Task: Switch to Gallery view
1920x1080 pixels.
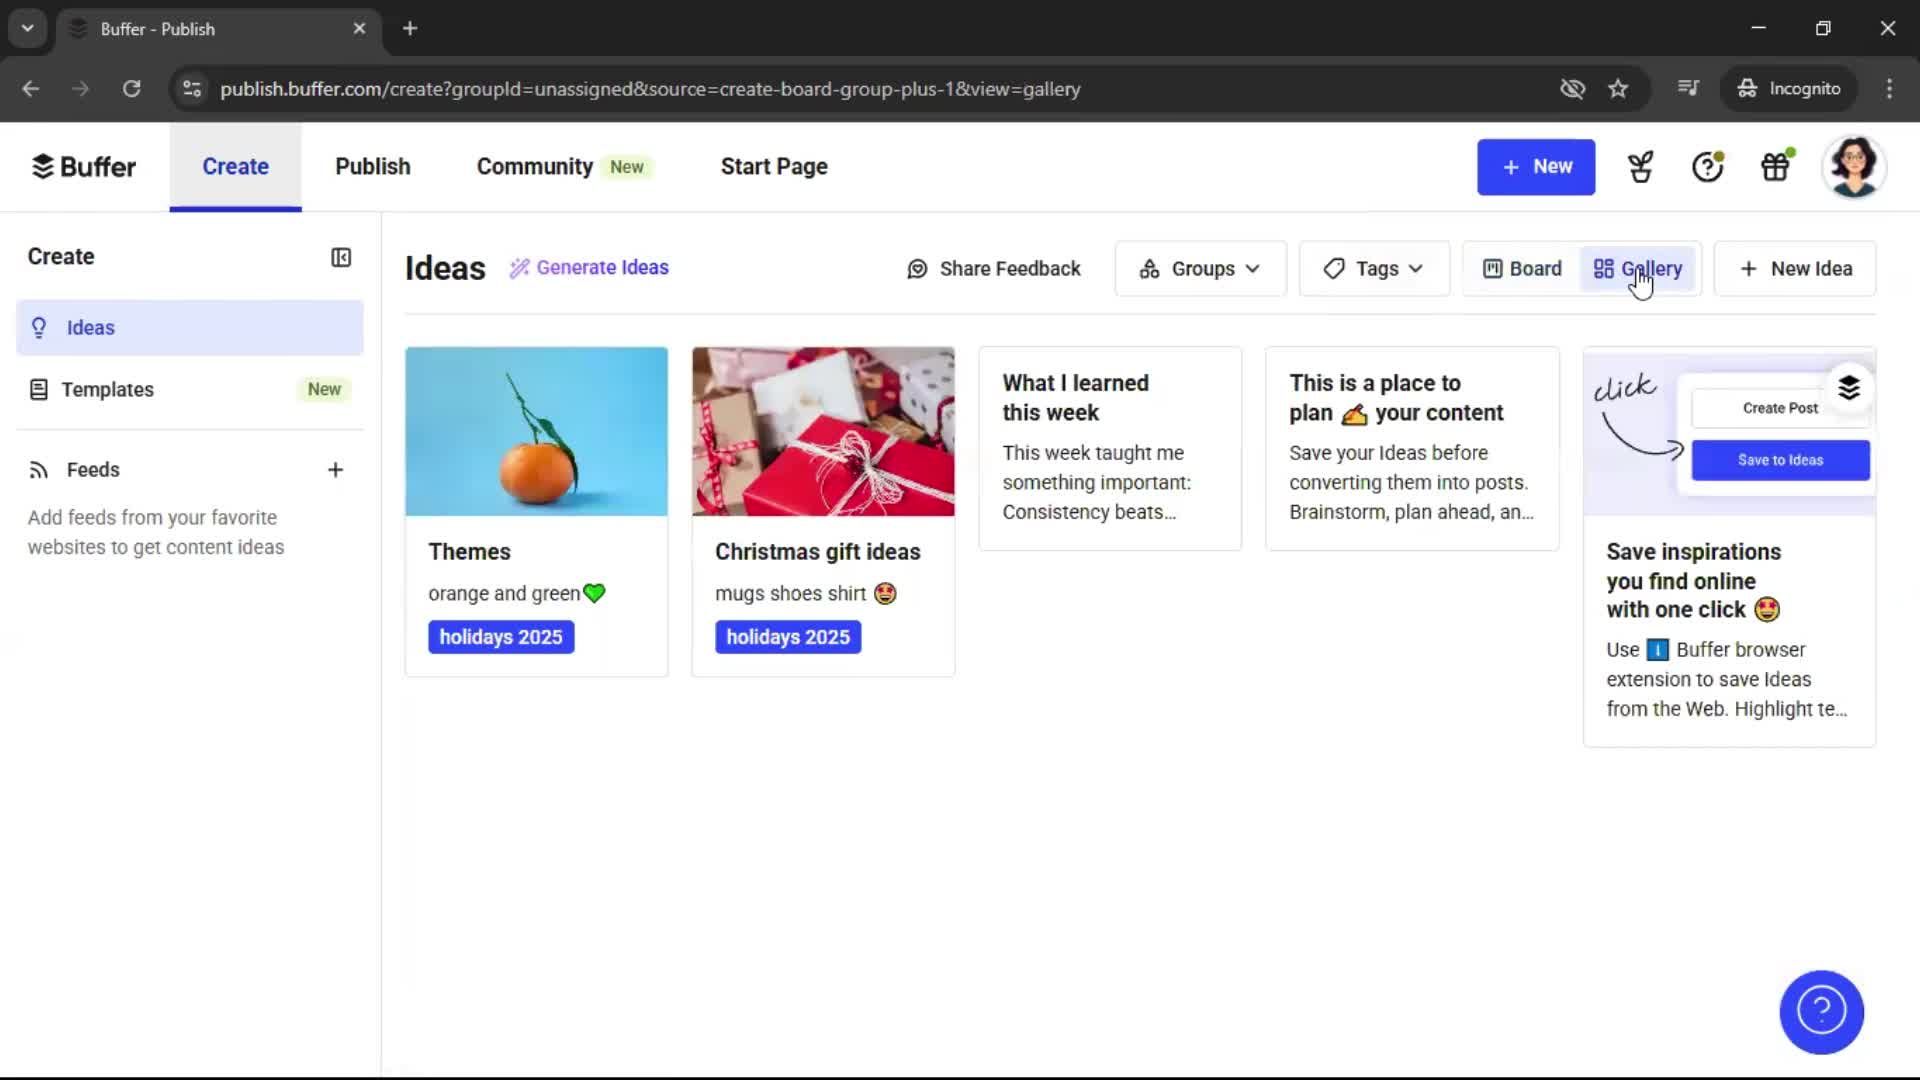Action: click(1637, 268)
